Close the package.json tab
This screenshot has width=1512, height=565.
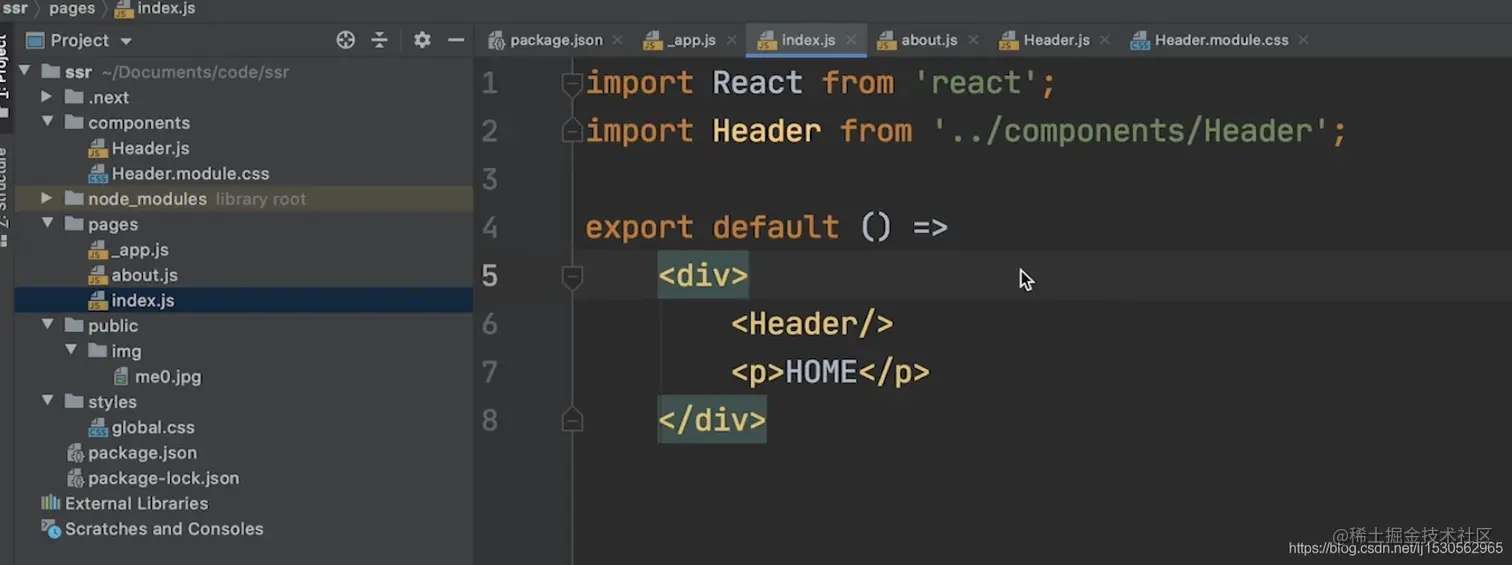[x=617, y=40]
